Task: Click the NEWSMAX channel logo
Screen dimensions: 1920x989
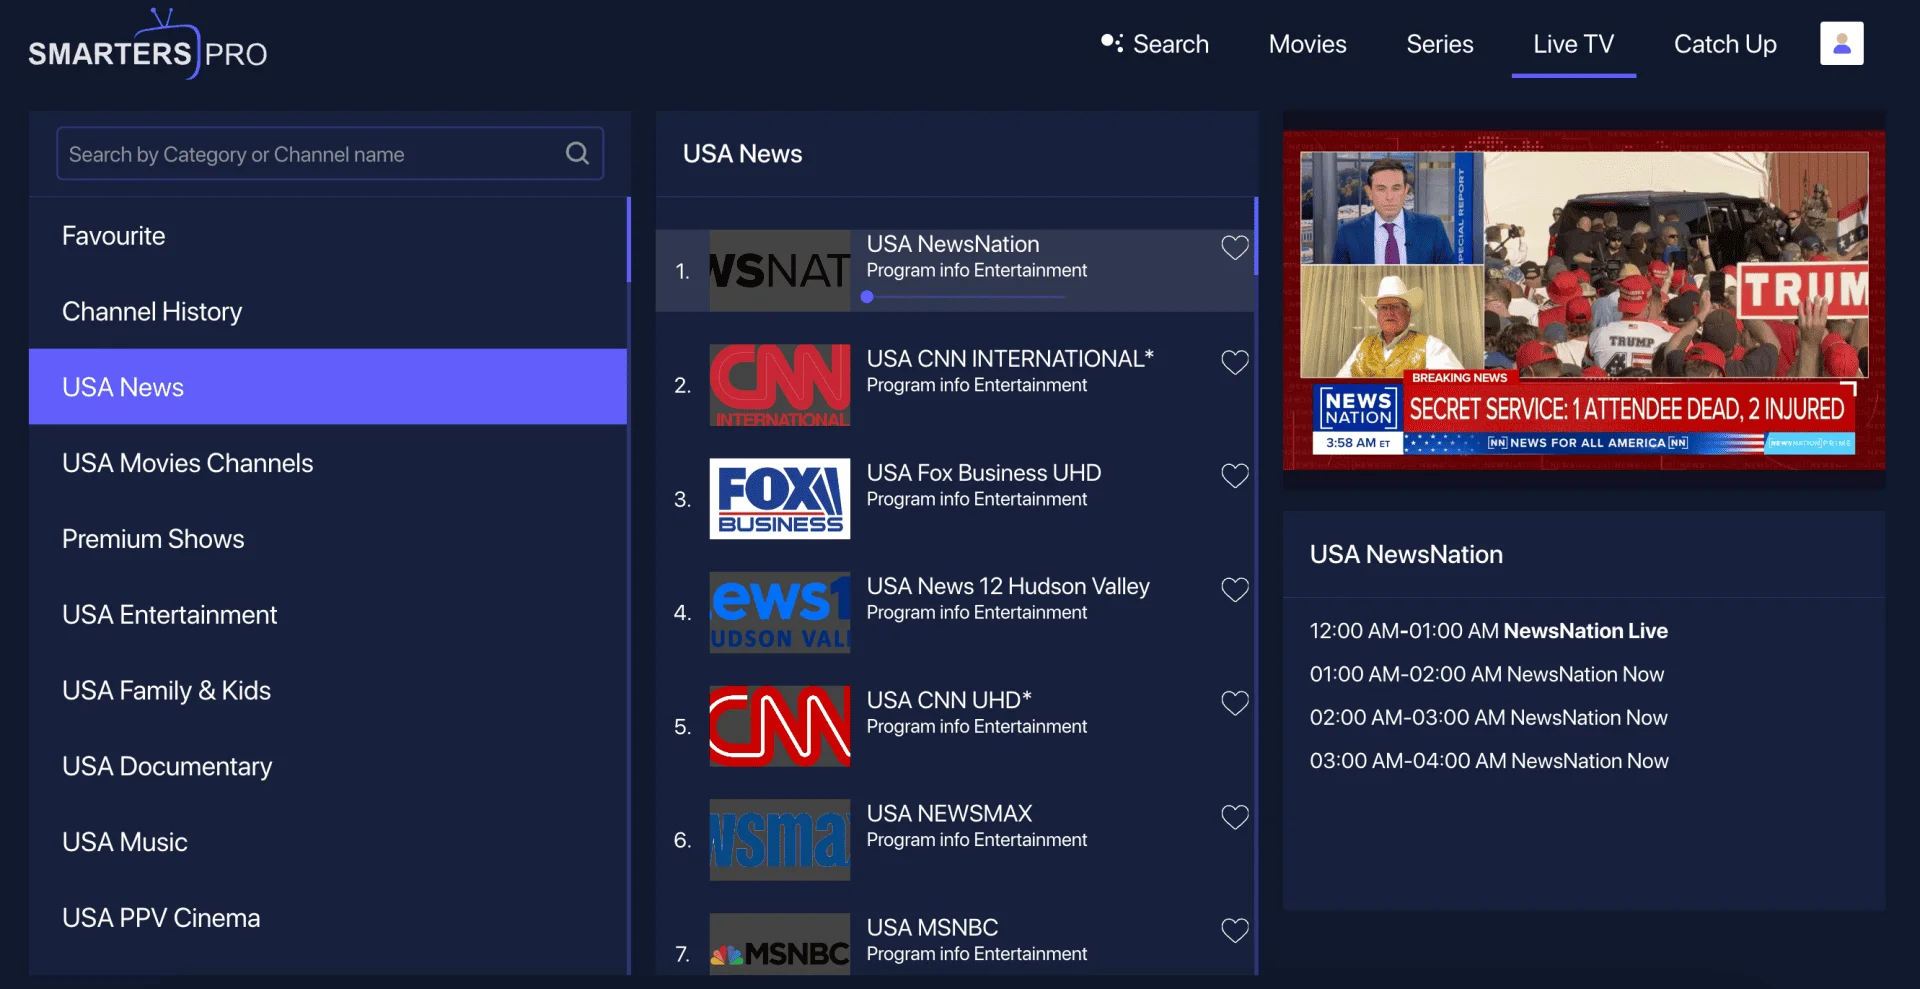Action: point(780,840)
